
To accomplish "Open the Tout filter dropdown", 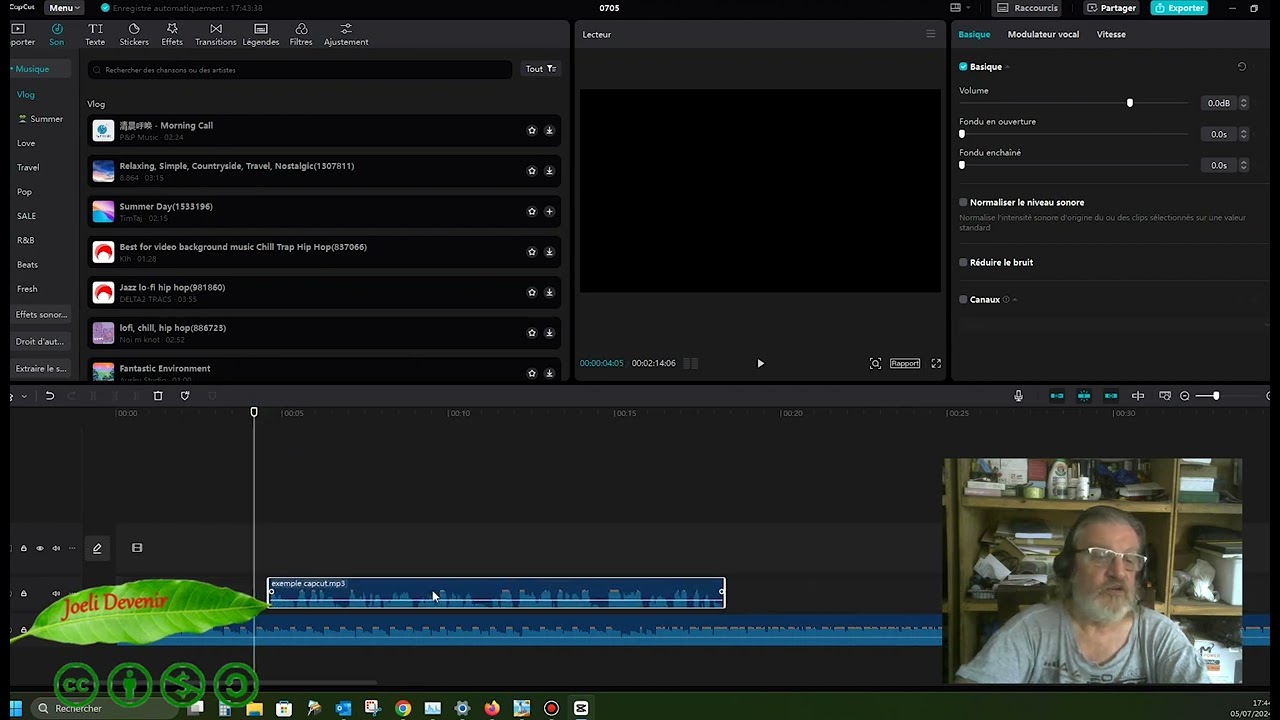I will (541, 69).
